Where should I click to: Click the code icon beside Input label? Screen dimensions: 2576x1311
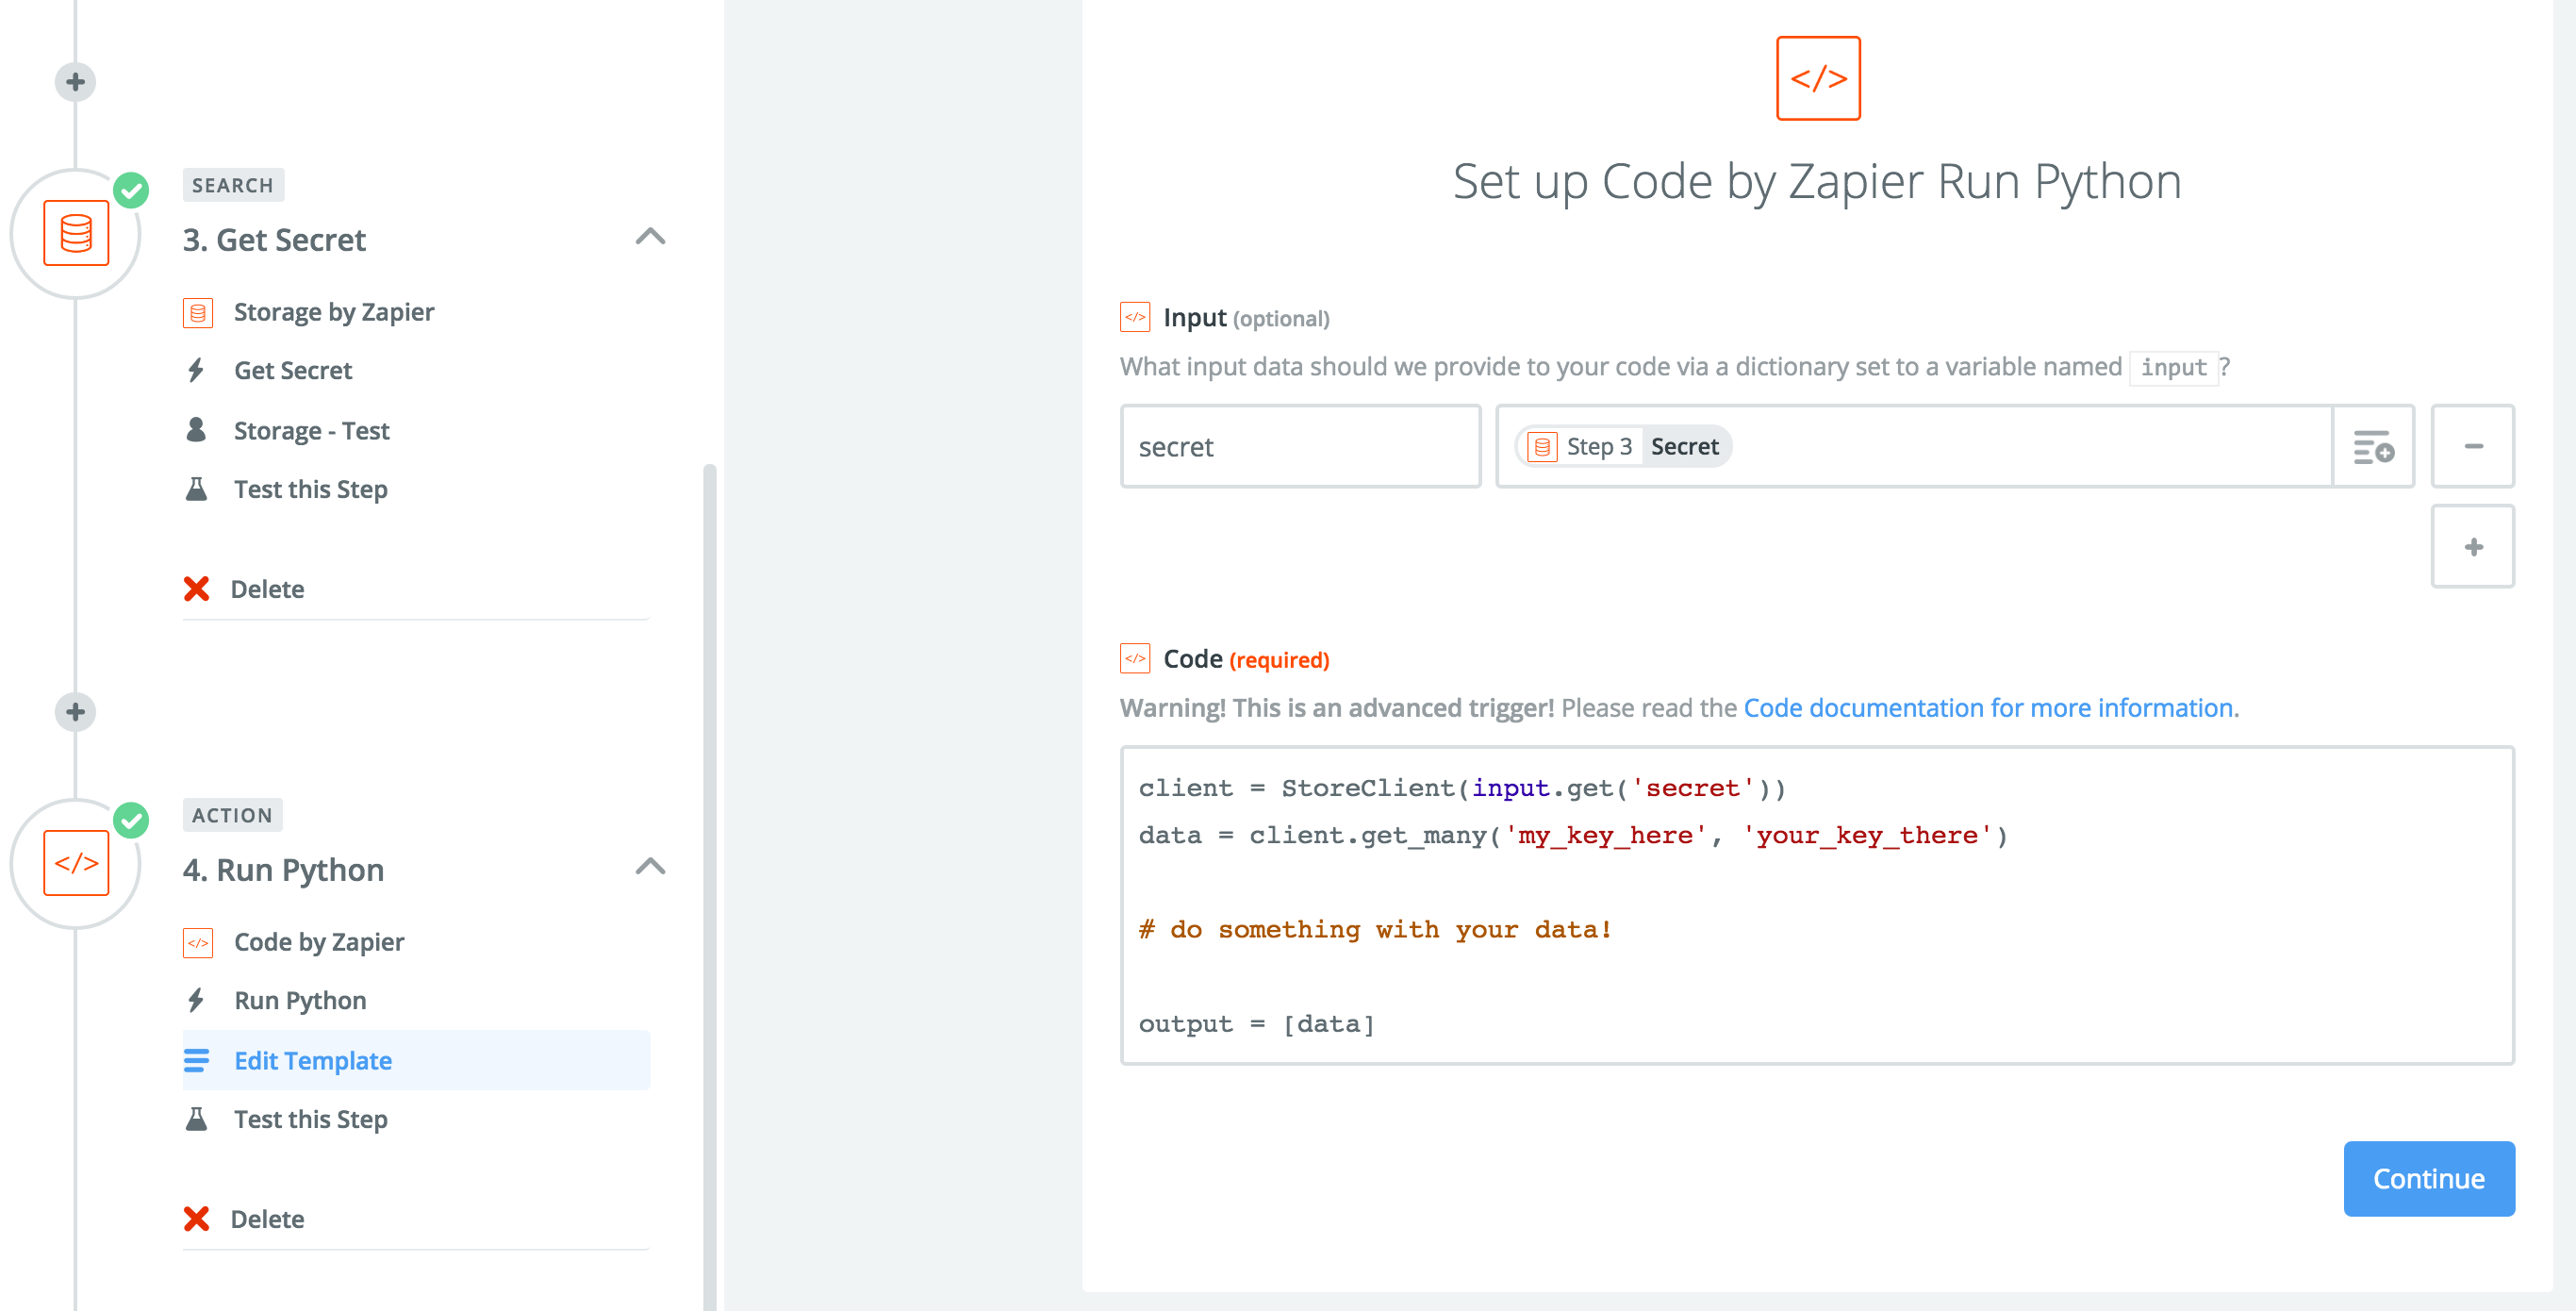pos(1135,317)
